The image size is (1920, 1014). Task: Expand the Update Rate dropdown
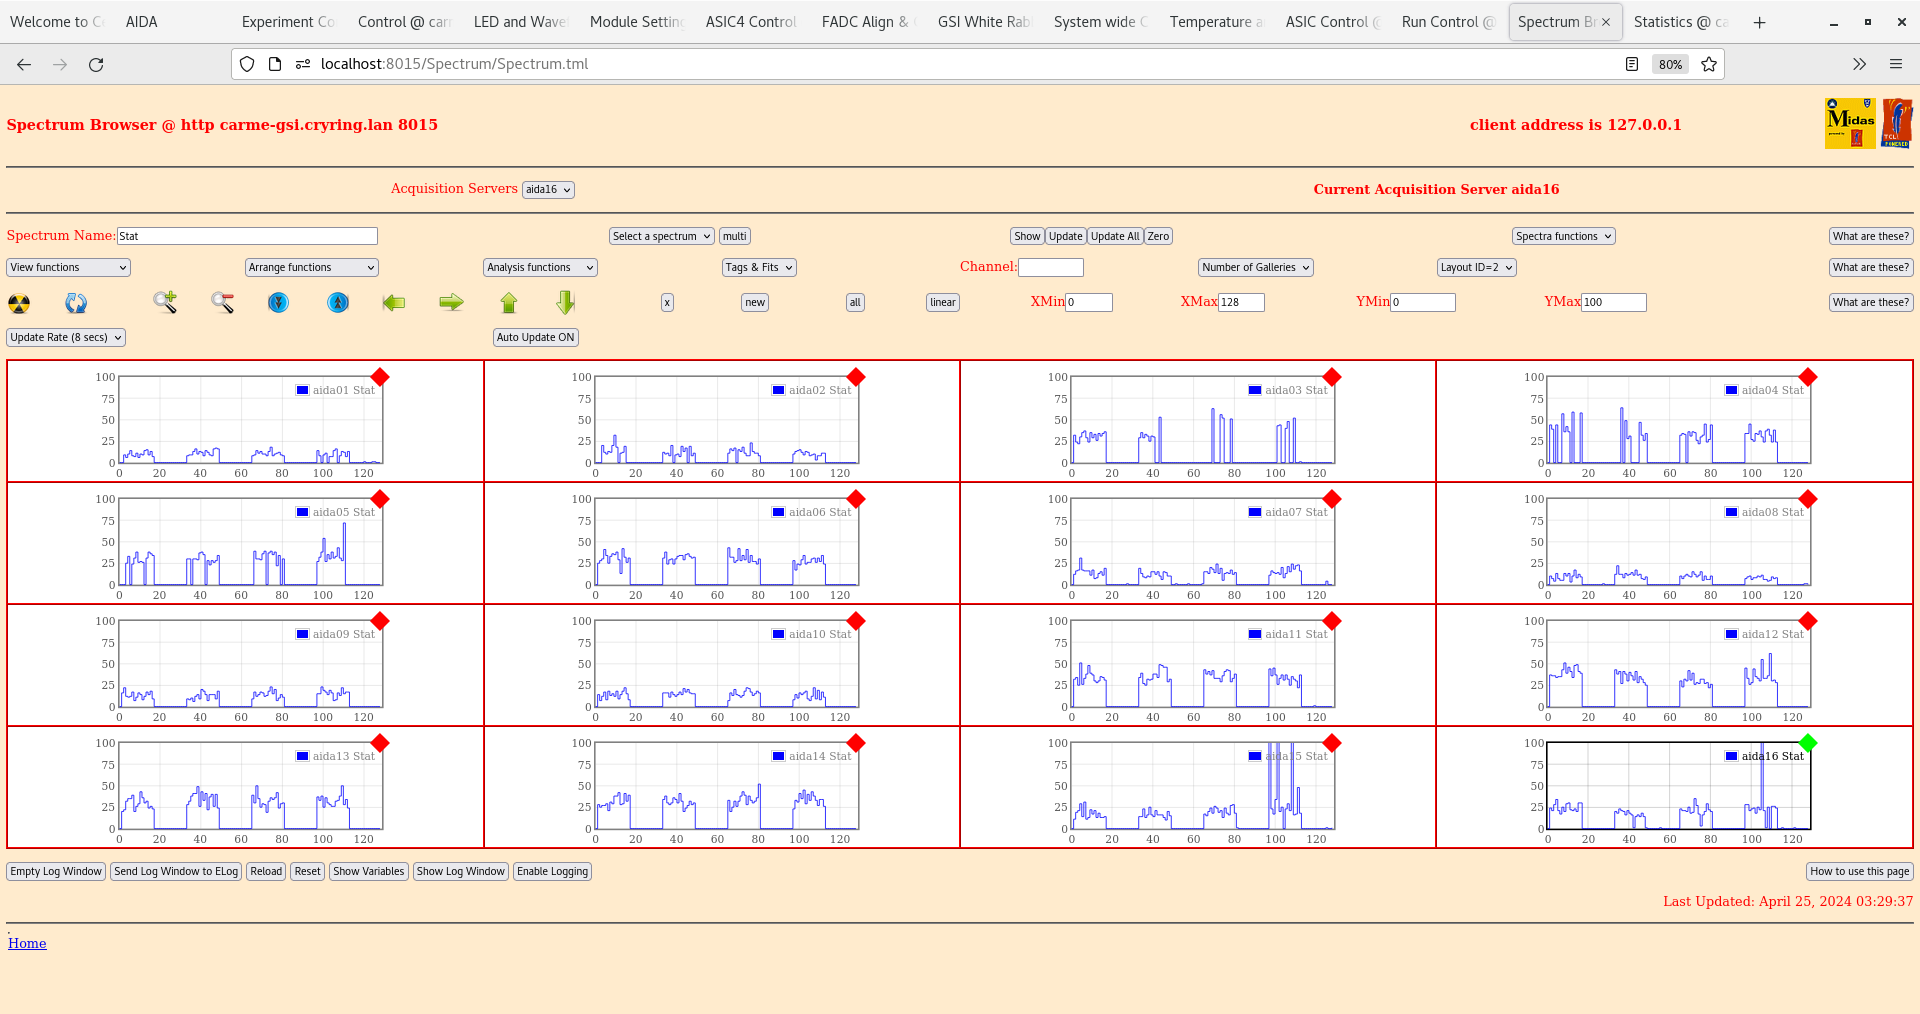tap(66, 338)
